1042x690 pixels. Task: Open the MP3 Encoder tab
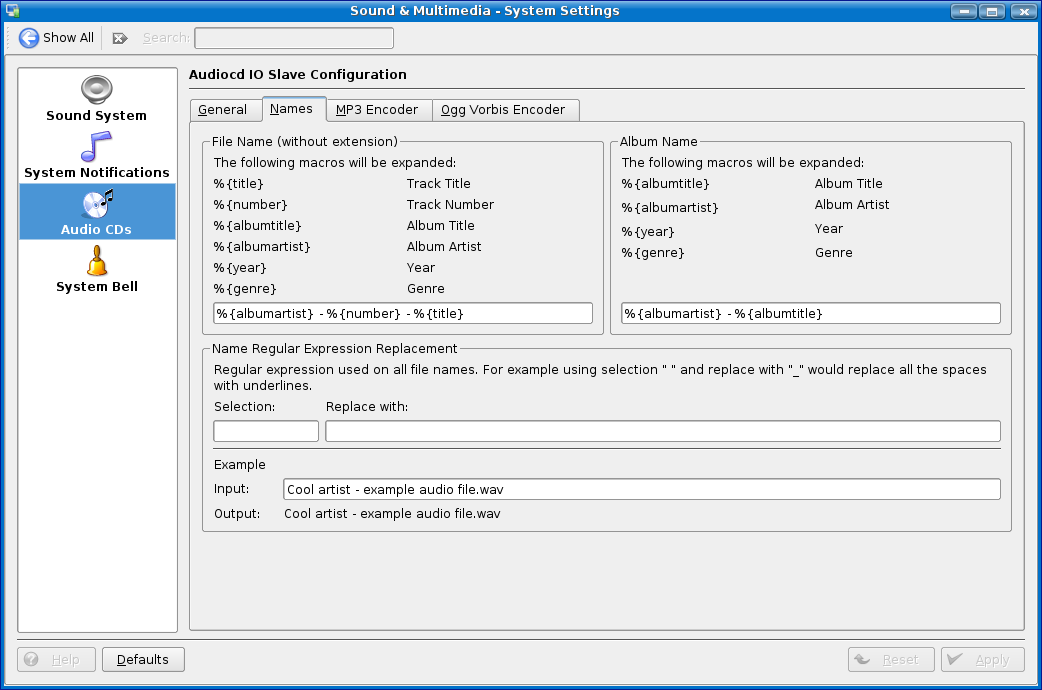377,110
